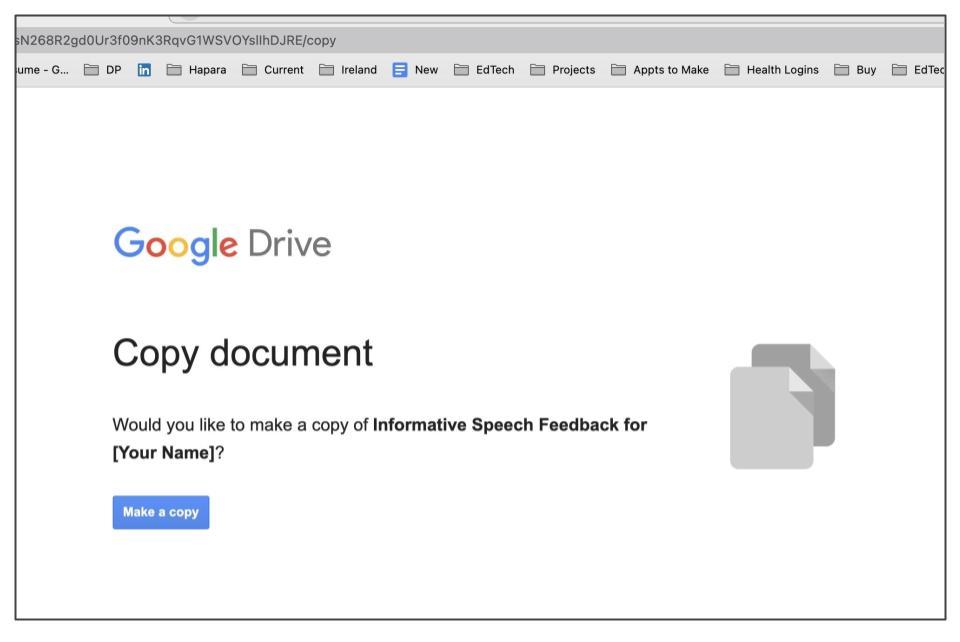Click the copy document pages icon

coord(782,406)
